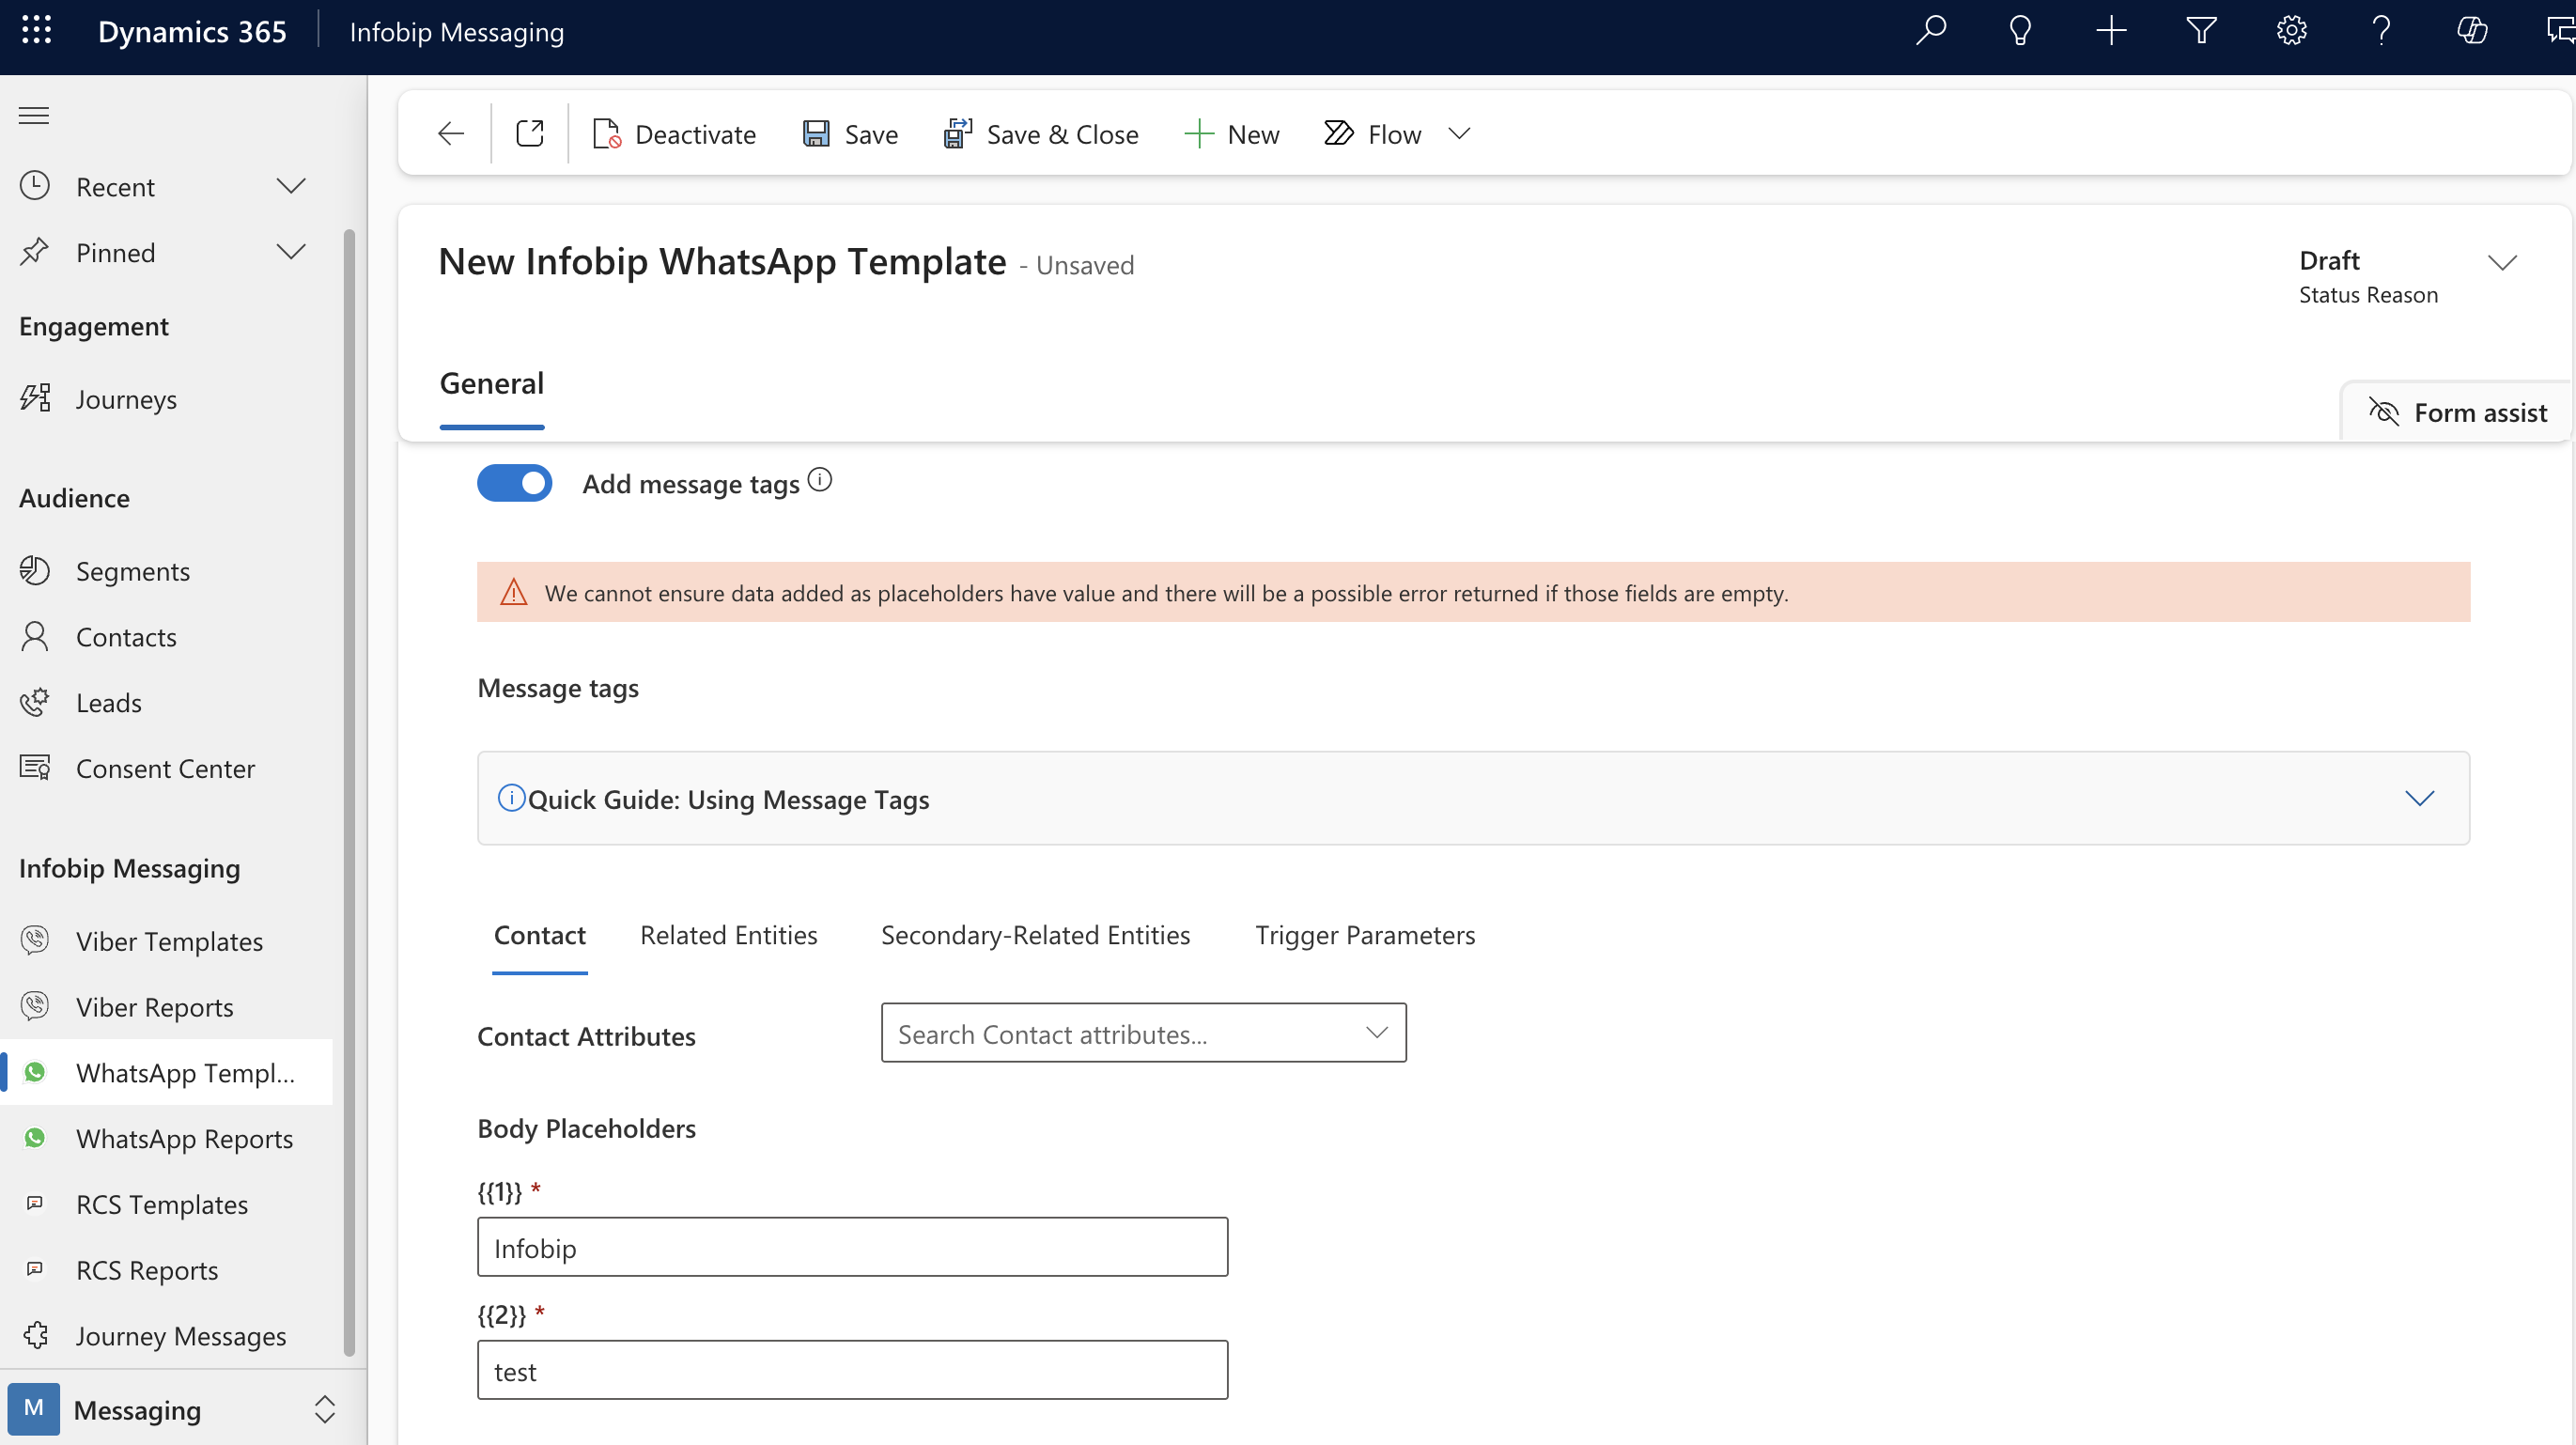
Task: Open the lightbulb assistant icon
Action: pyautogui.click(x=2020, y=31)
